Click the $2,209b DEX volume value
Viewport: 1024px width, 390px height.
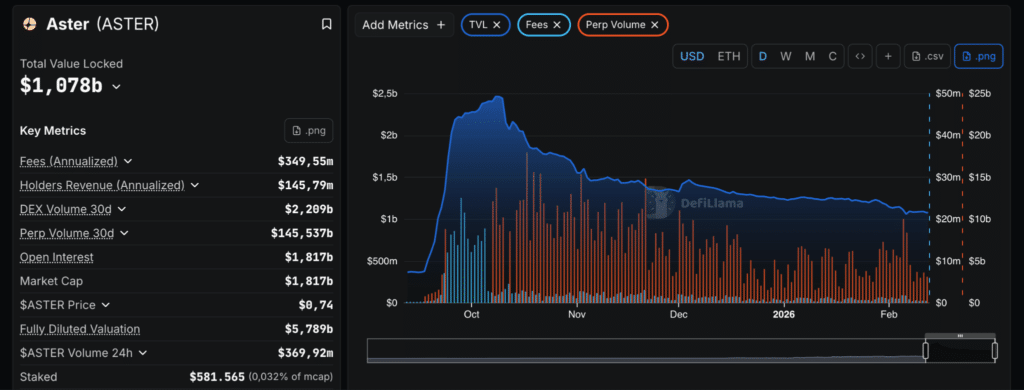[x=309, y=209]
